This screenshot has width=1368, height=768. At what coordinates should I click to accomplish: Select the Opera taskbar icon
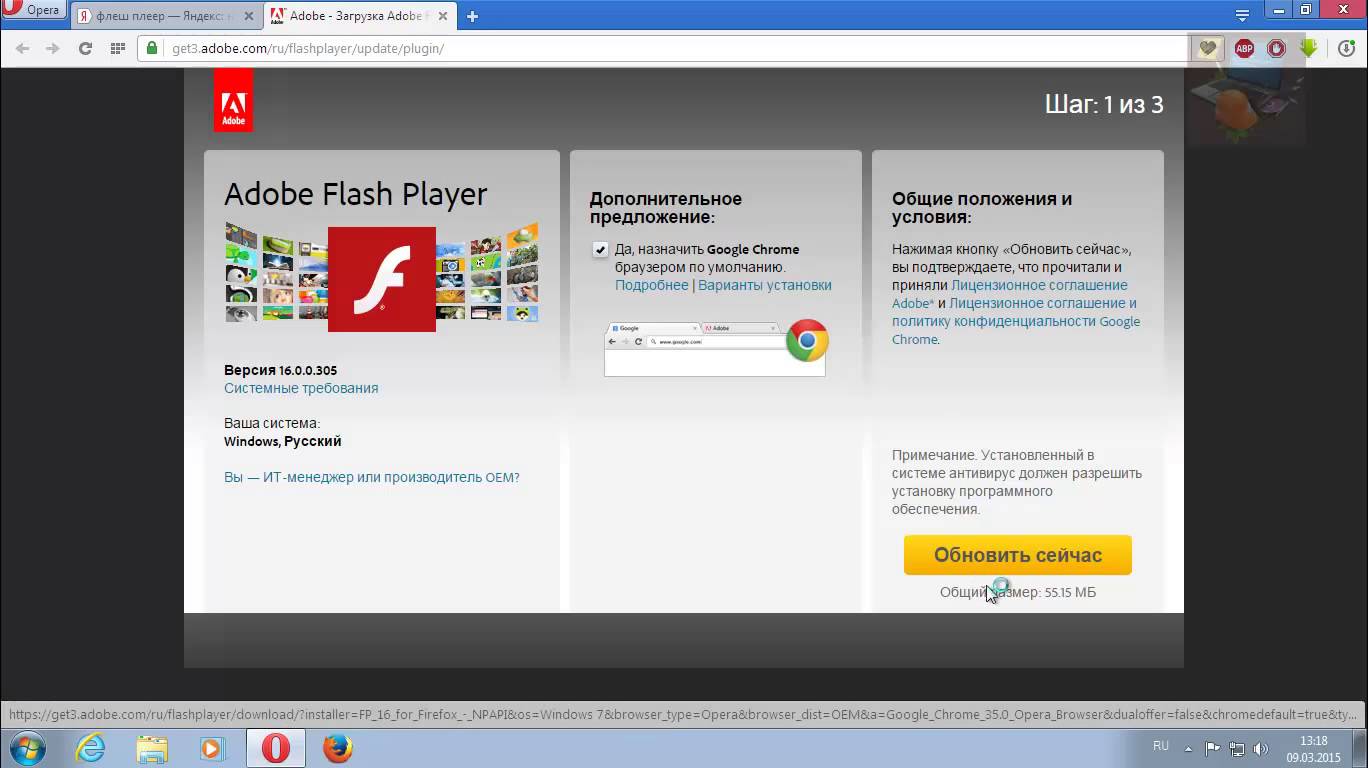[276, 748]
